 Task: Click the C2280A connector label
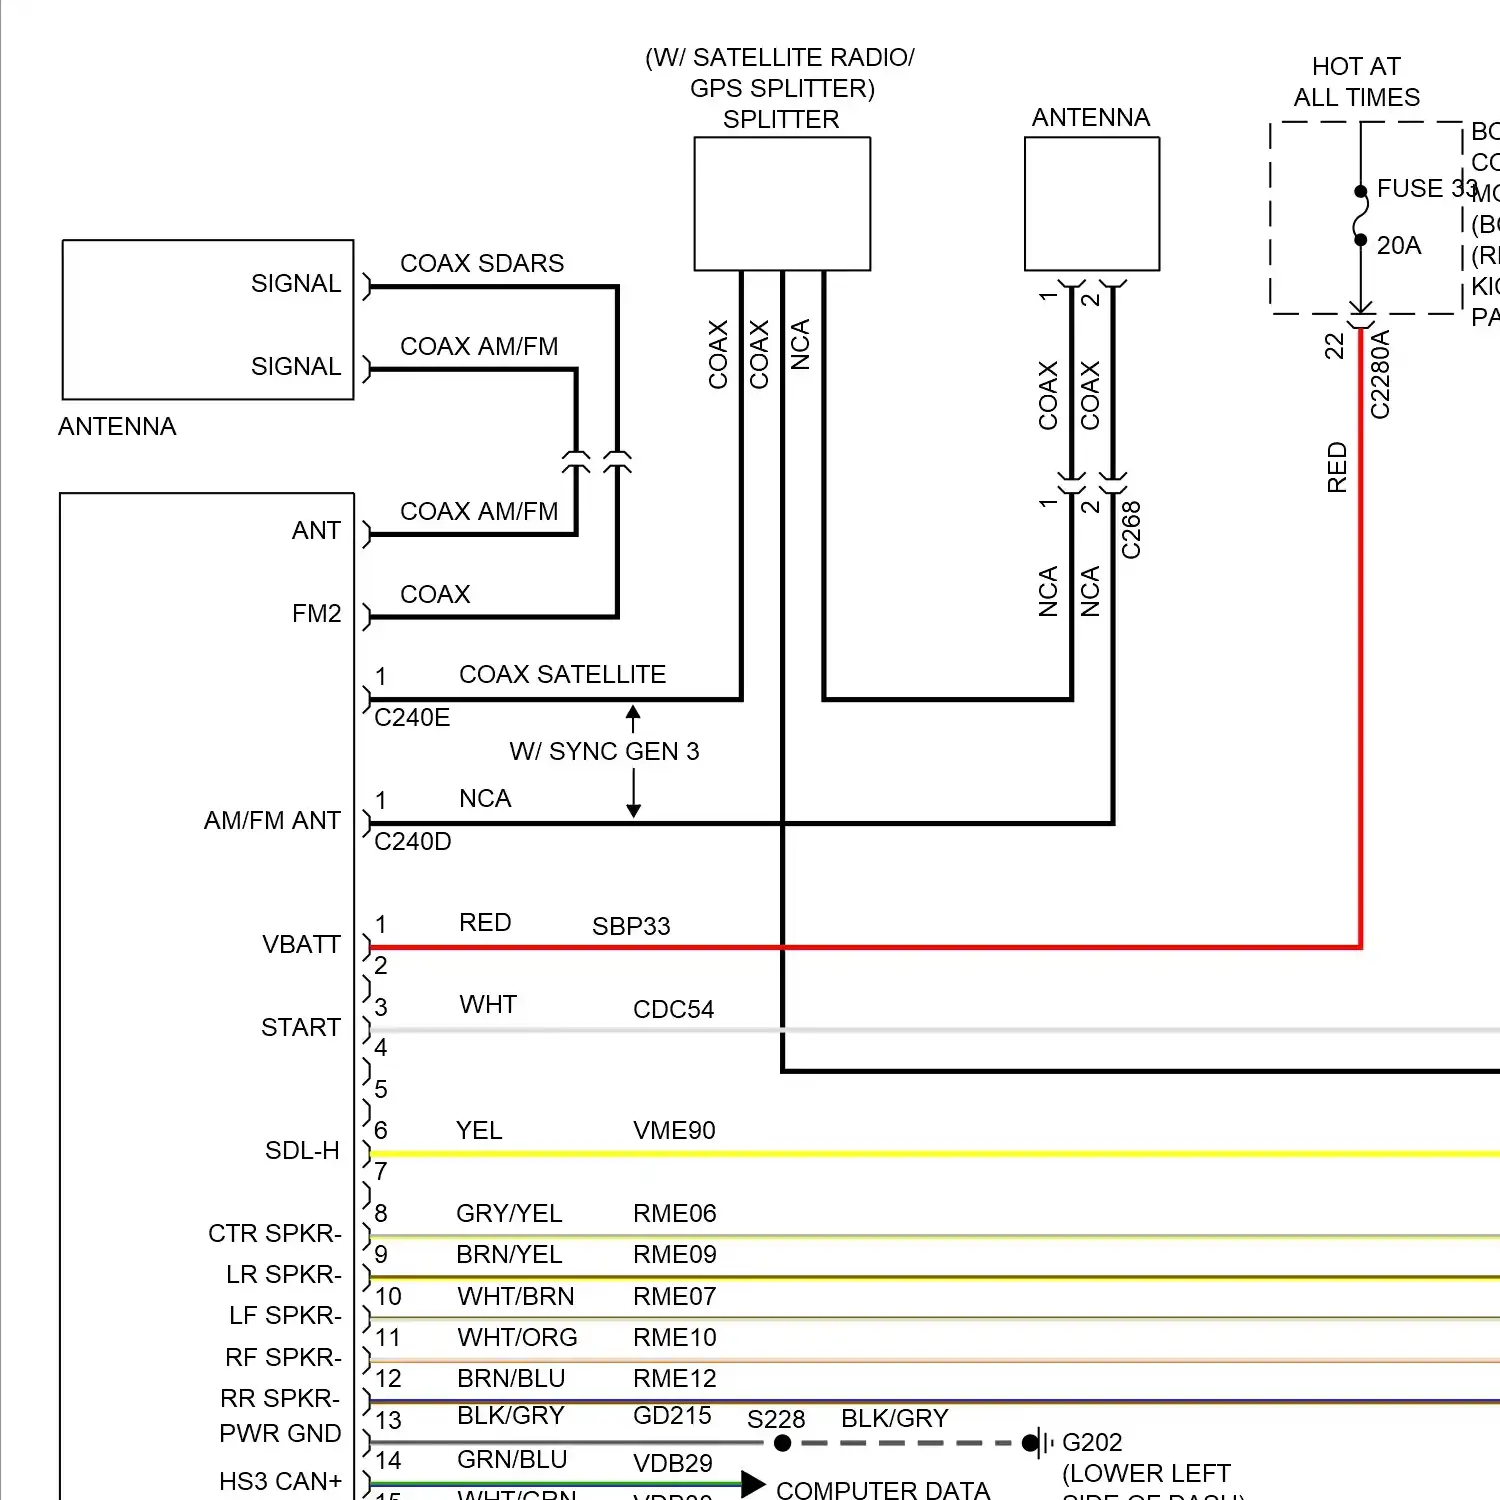pos(1380,375)
